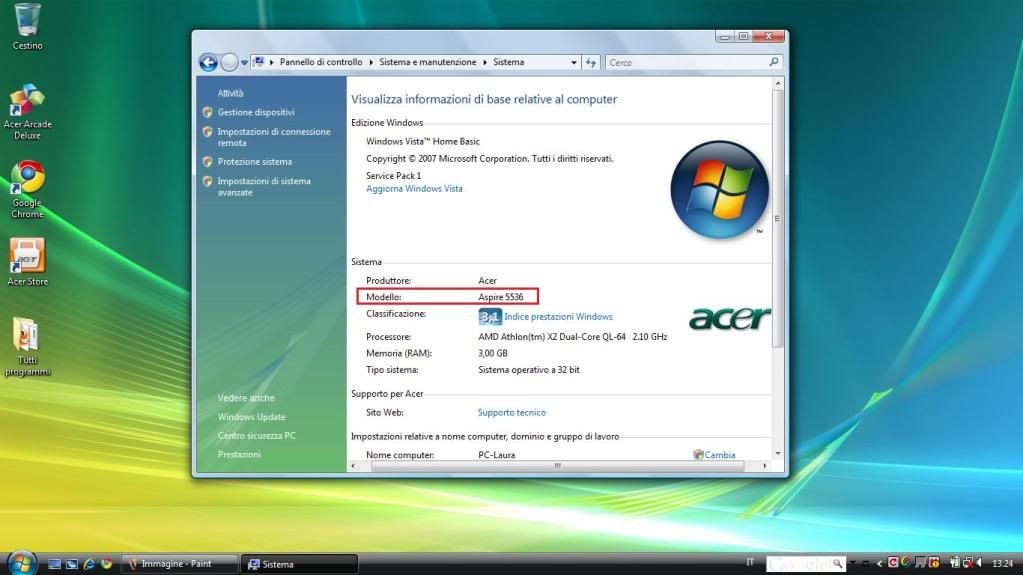This screenshot has width=1023, height=575.
Task: Click the IT language indicator
Action: [750, 563]
